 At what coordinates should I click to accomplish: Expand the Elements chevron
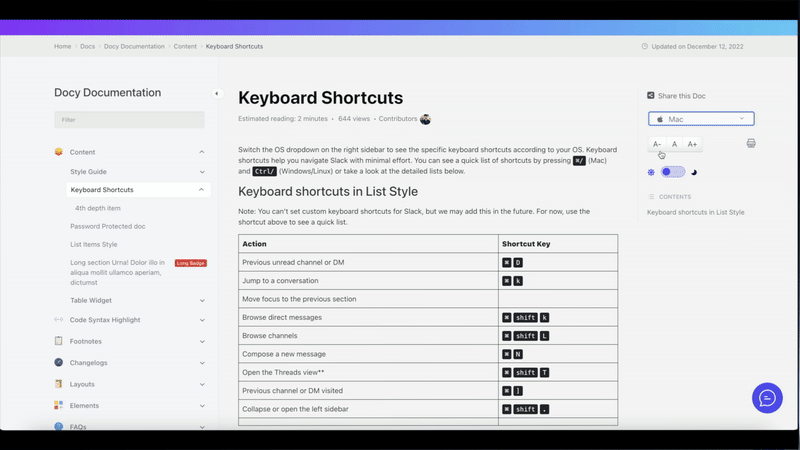202,406
